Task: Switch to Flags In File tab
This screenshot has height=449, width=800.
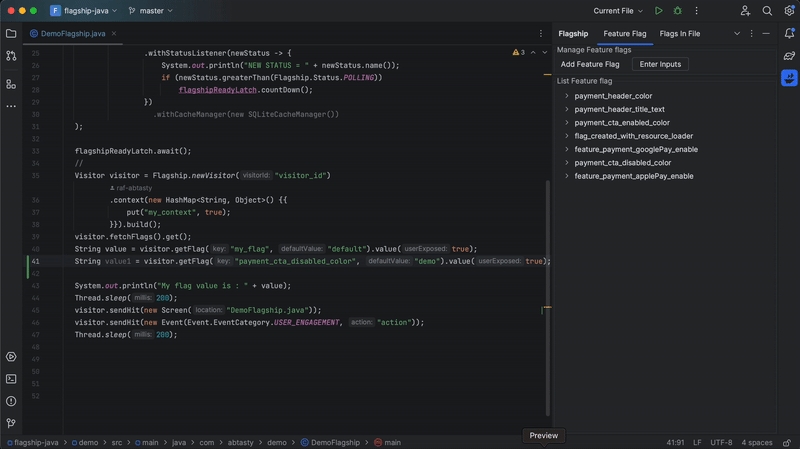Action: (679, 33)
